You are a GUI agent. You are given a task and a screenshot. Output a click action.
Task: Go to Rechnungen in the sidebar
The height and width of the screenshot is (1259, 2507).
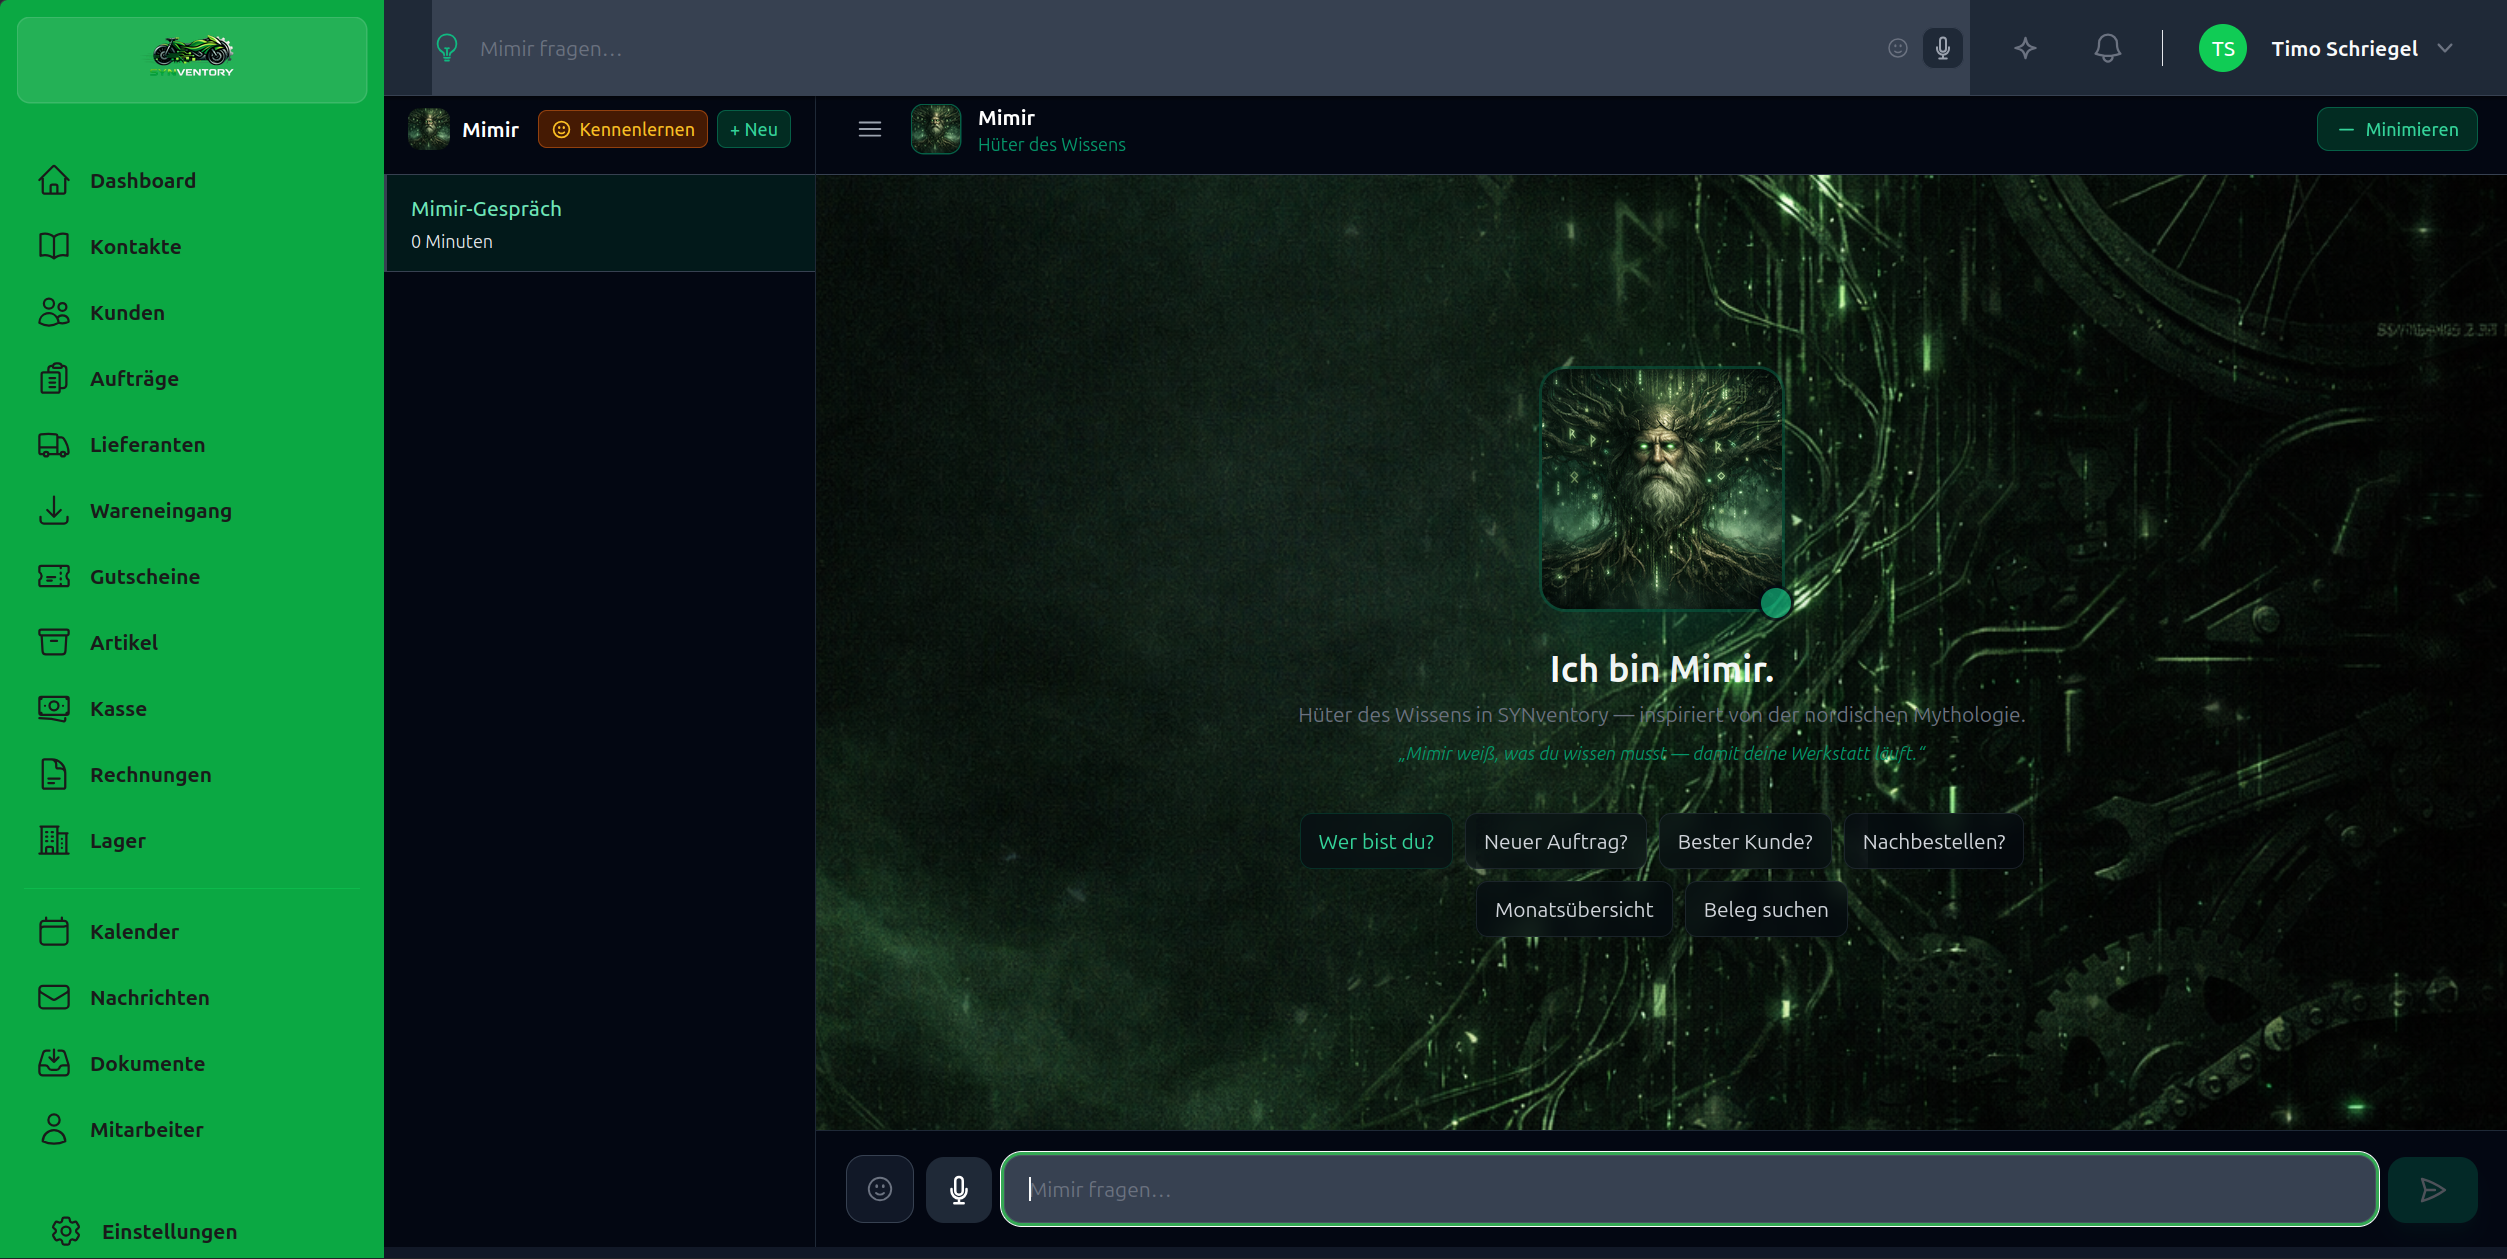click(x=150, y=774)
